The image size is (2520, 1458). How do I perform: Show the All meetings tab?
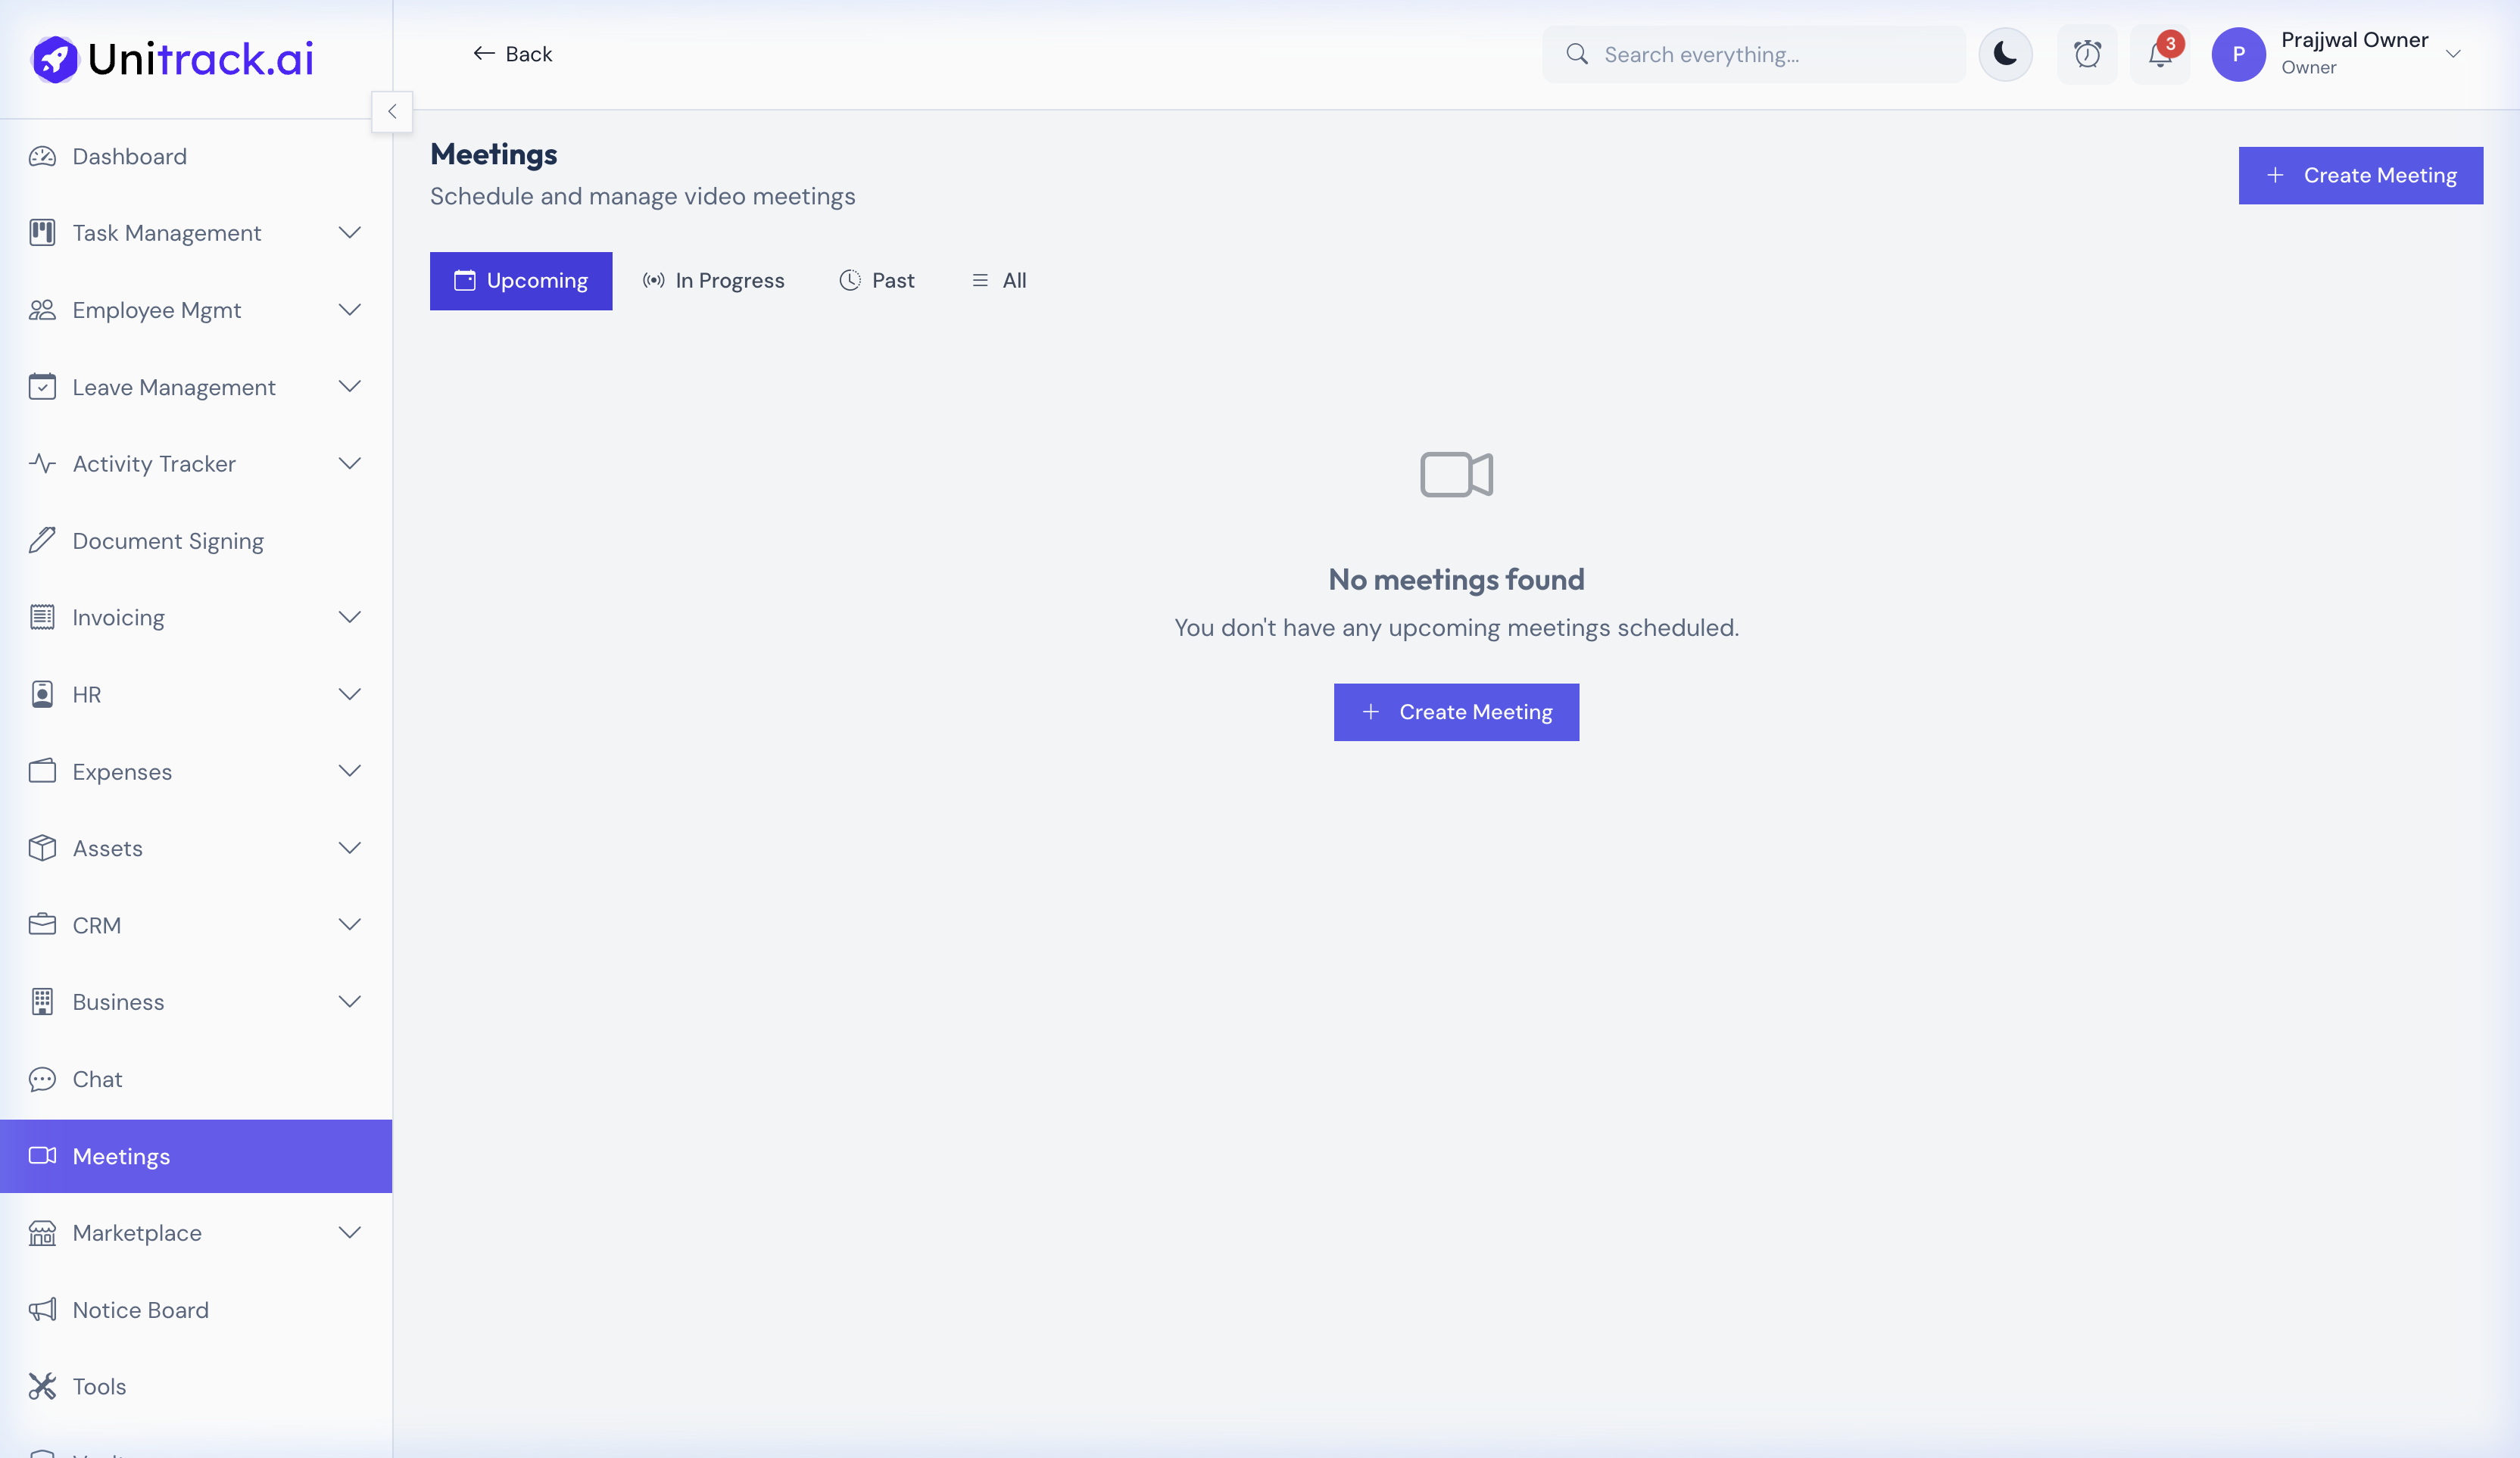coord(999,281)
